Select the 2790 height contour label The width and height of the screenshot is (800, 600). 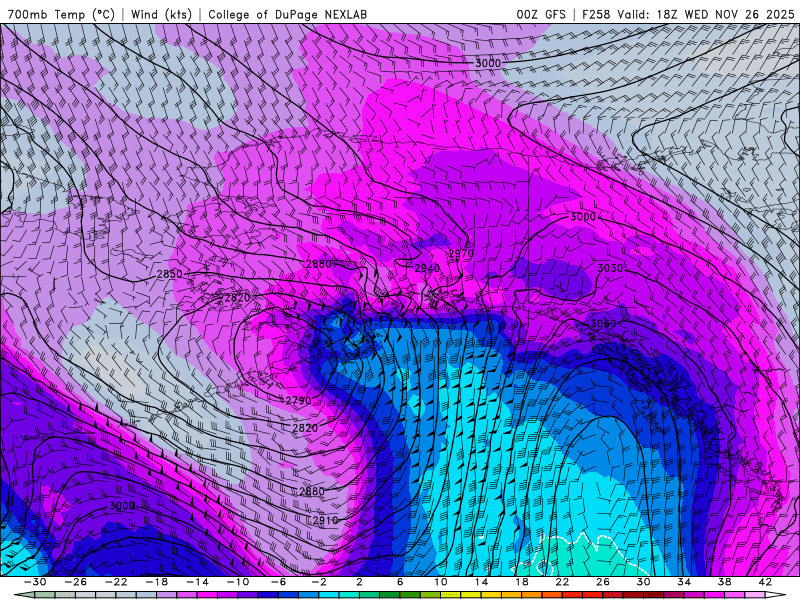[298, 401]
